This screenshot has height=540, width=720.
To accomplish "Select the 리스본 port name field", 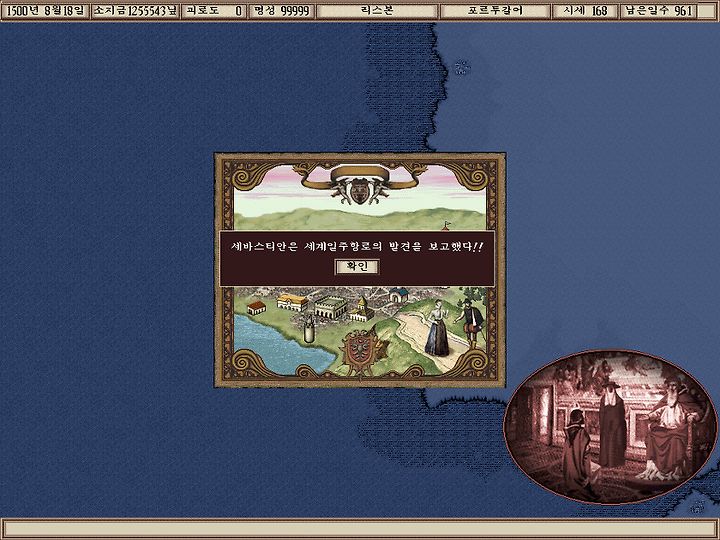I will 377,11.
